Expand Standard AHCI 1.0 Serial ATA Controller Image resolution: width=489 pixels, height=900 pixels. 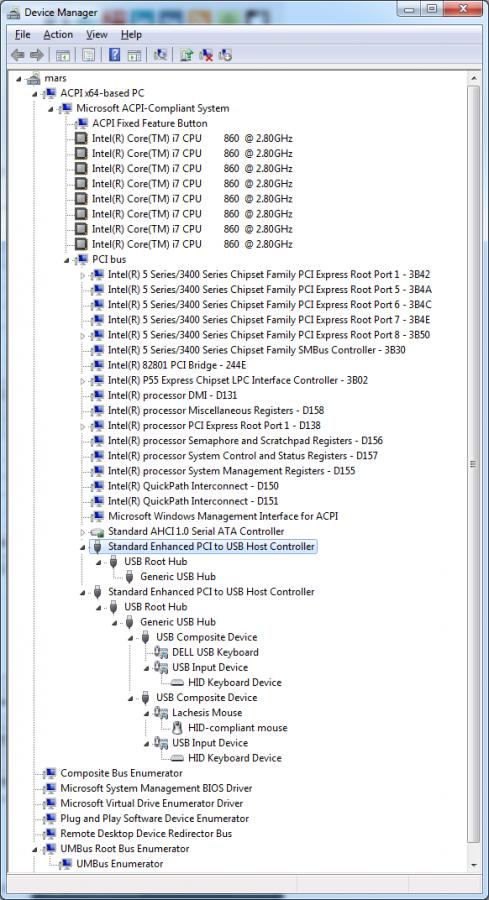tap(83, 532)
